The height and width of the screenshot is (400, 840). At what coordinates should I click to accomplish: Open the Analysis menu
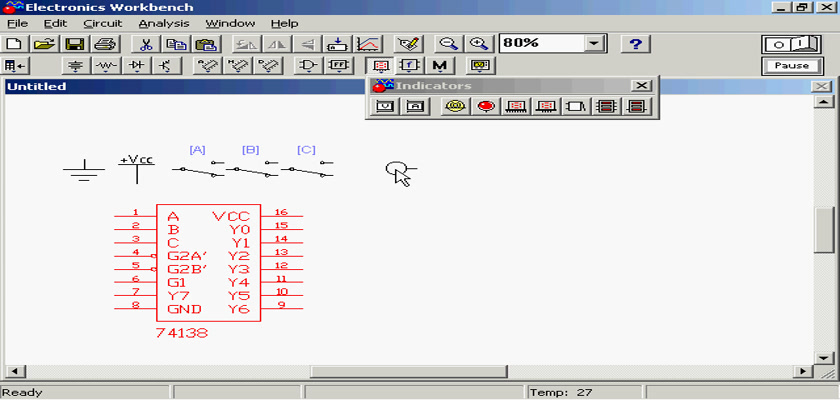164,24
